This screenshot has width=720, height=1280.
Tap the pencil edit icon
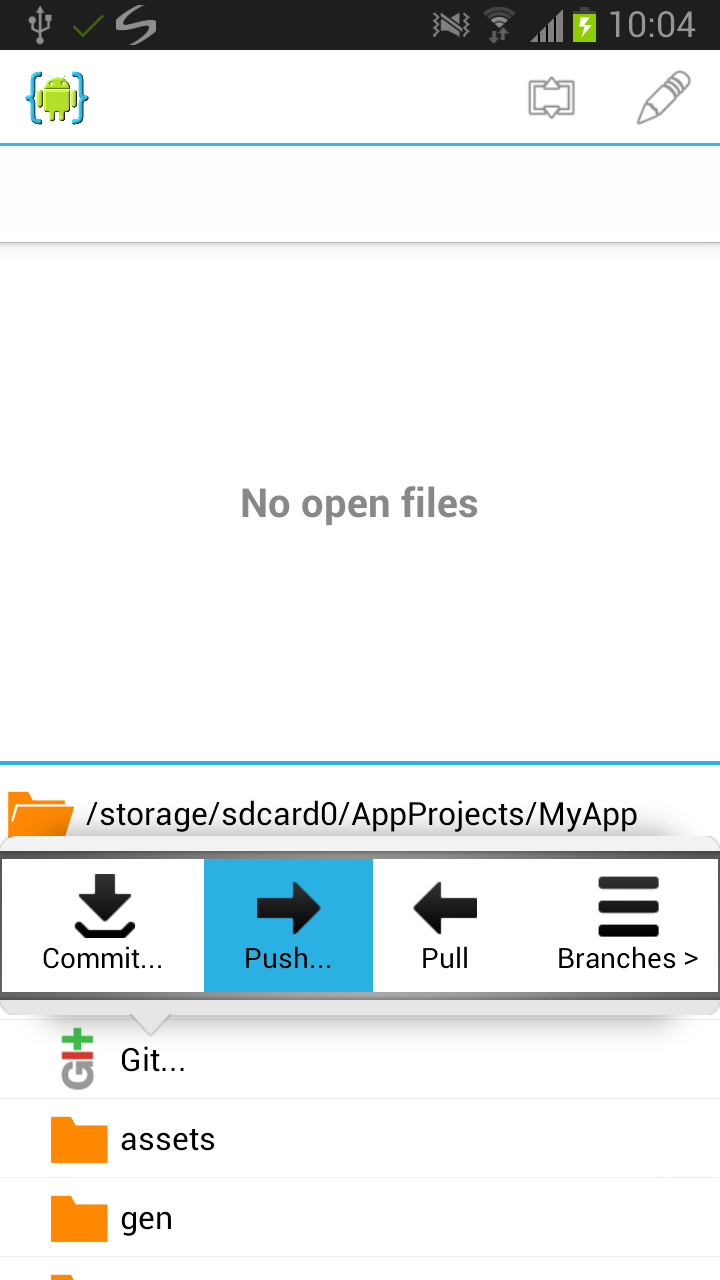[x=664, y=97]
